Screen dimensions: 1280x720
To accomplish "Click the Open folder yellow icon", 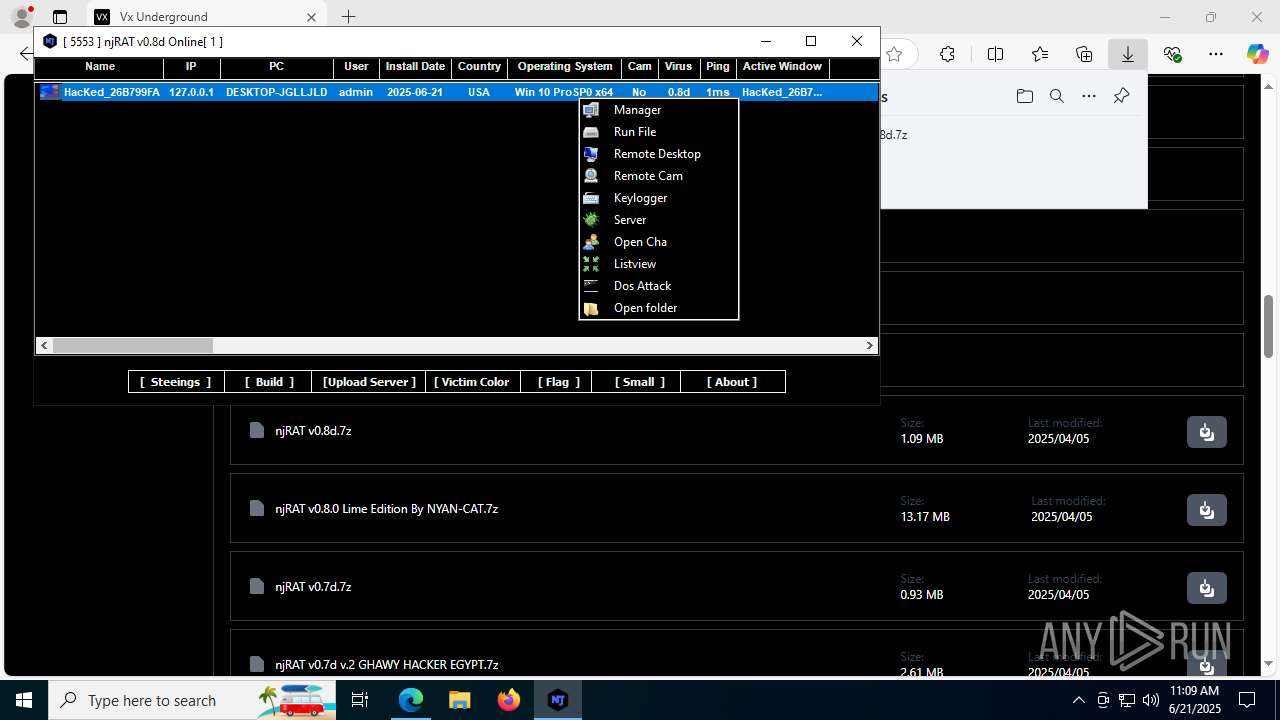I will point(591,308).
